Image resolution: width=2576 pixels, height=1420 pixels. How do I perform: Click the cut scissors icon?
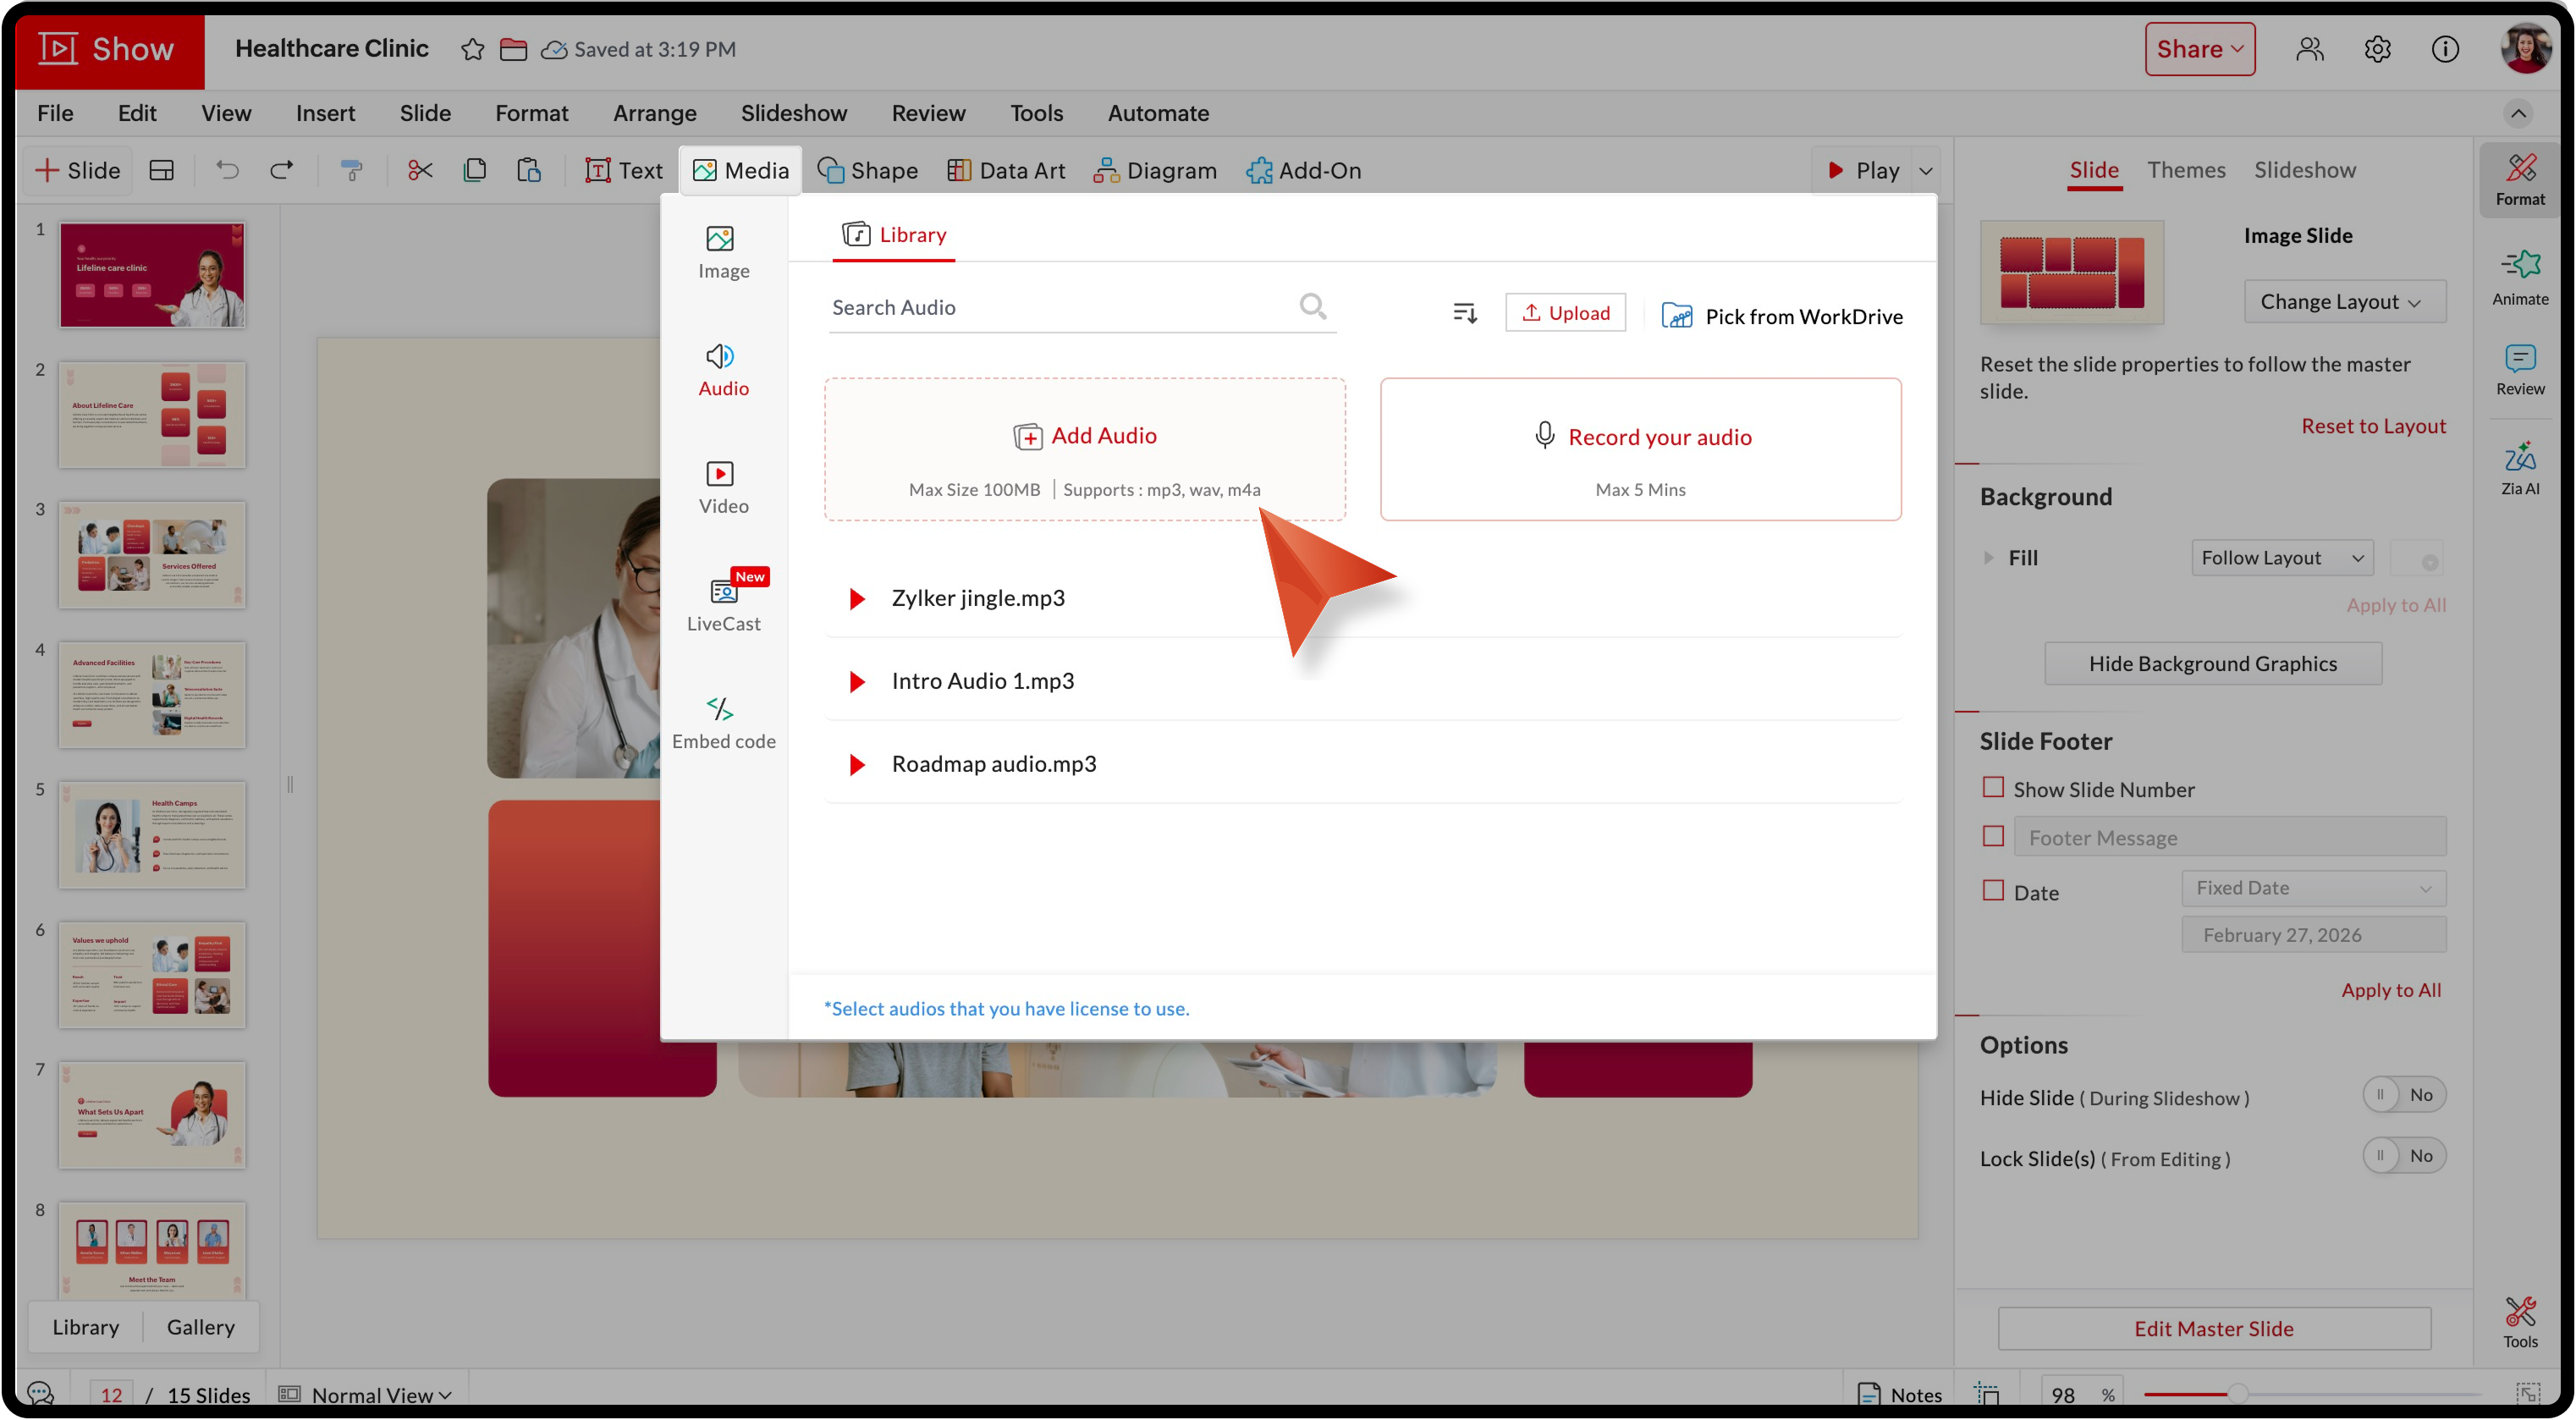pos(420,171)
